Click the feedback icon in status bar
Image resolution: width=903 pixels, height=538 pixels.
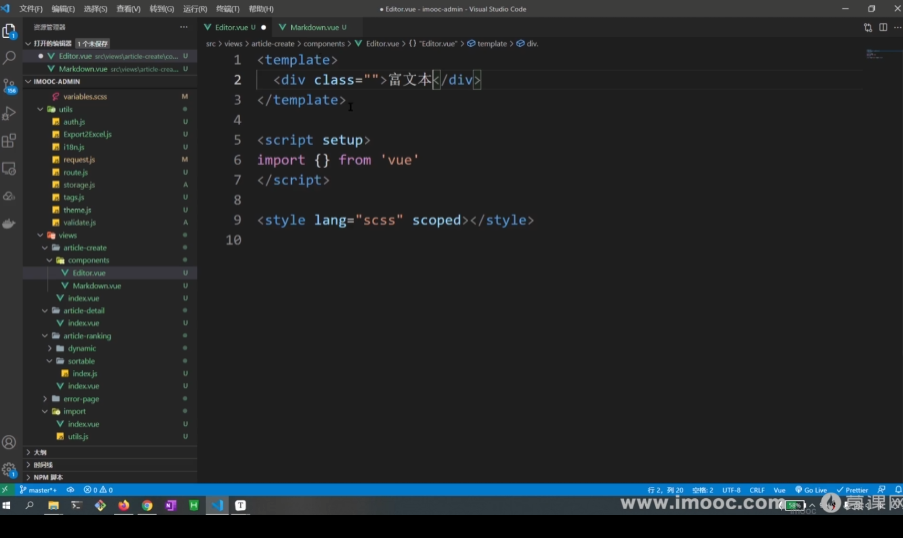coord(882,490)
